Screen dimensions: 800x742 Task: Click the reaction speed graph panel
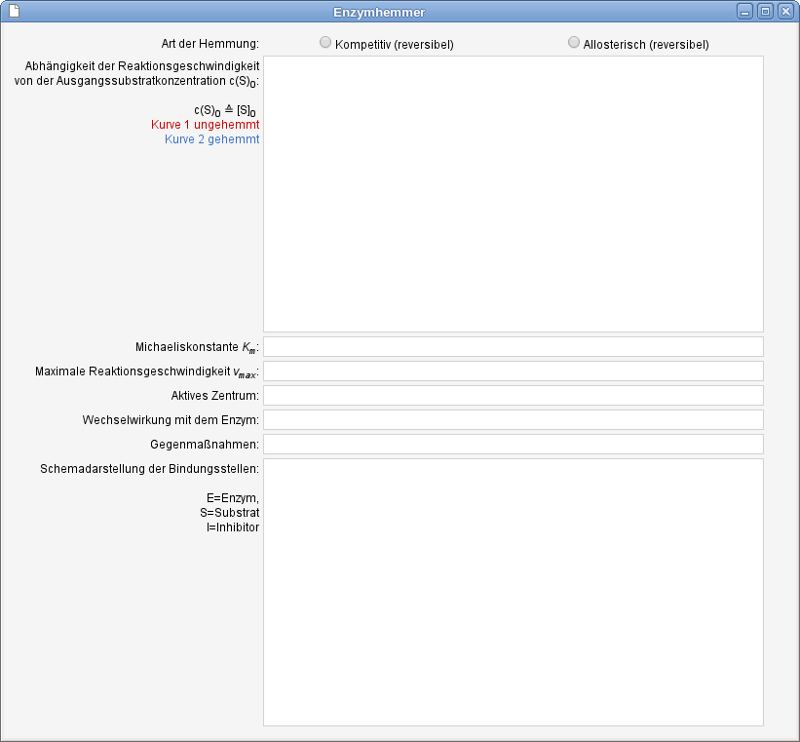(x=513, y=194)
